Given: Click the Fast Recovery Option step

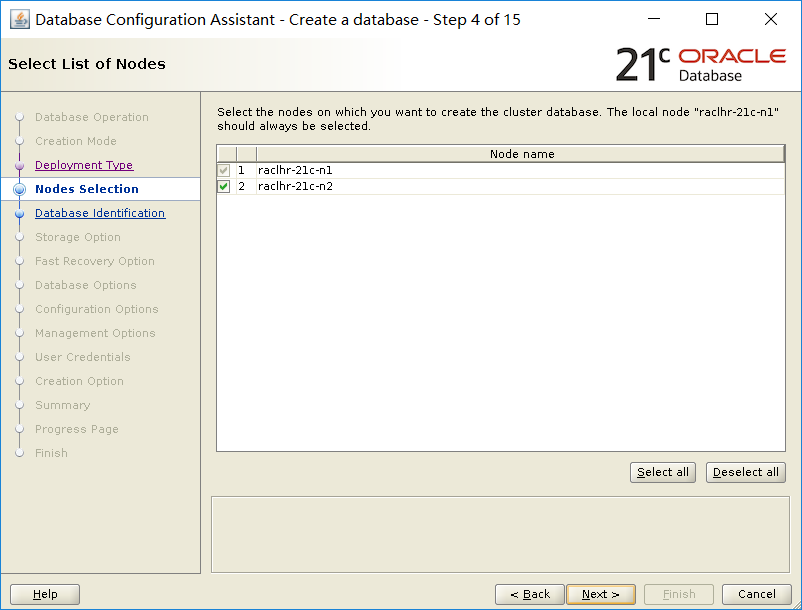Looking at the screenshot, I should [x=95, y=261].
